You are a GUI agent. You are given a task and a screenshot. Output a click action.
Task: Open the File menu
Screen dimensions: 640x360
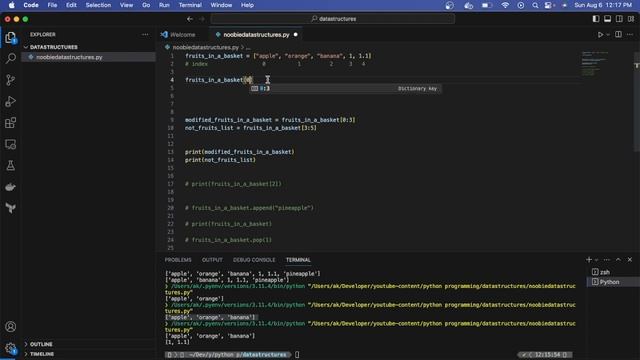click(x=52, y=5)
